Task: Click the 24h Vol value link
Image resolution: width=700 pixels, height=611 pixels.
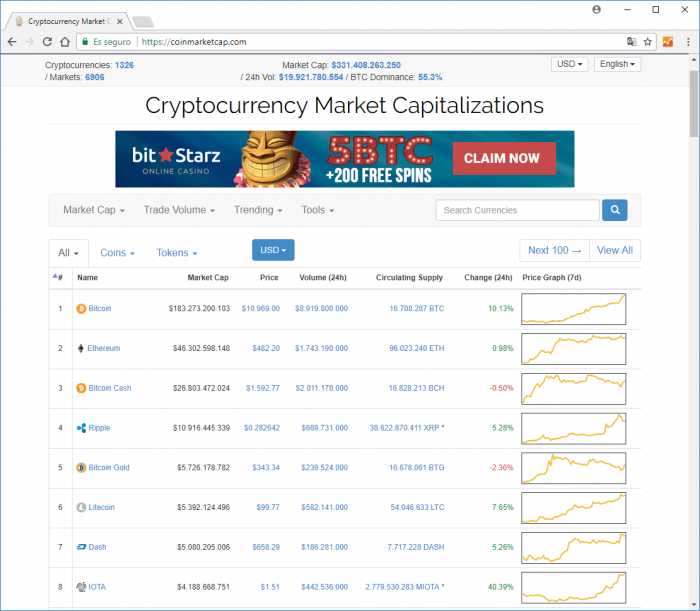Action: (x=311, y=77)
